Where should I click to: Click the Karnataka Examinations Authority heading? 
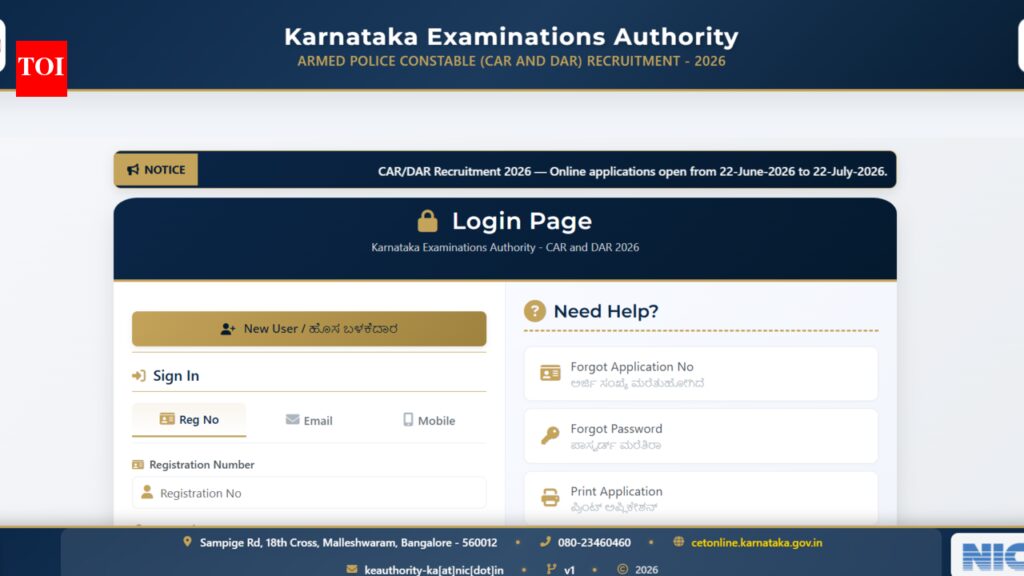(511, 37)
